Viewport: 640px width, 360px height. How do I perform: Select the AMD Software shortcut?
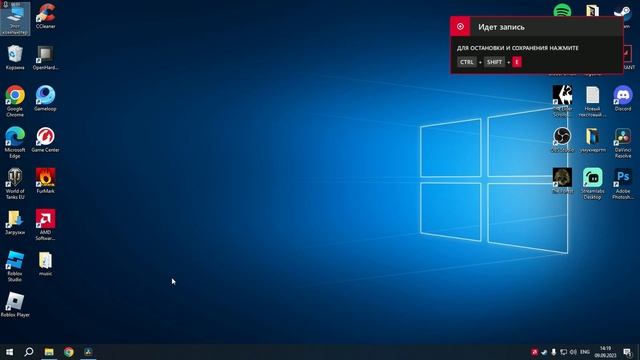pyautogui.click(x=45, y=225)
